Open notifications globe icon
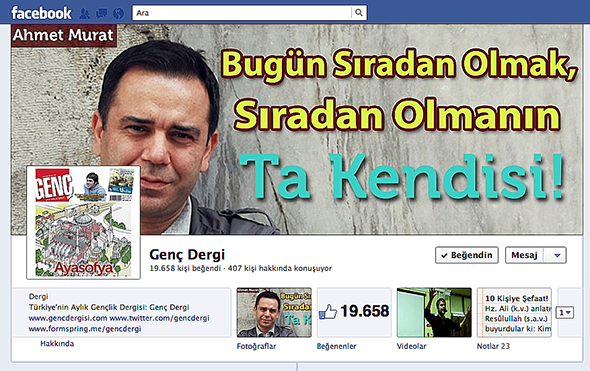This screenshot has height=371, width=590. (x=119, y=14)
